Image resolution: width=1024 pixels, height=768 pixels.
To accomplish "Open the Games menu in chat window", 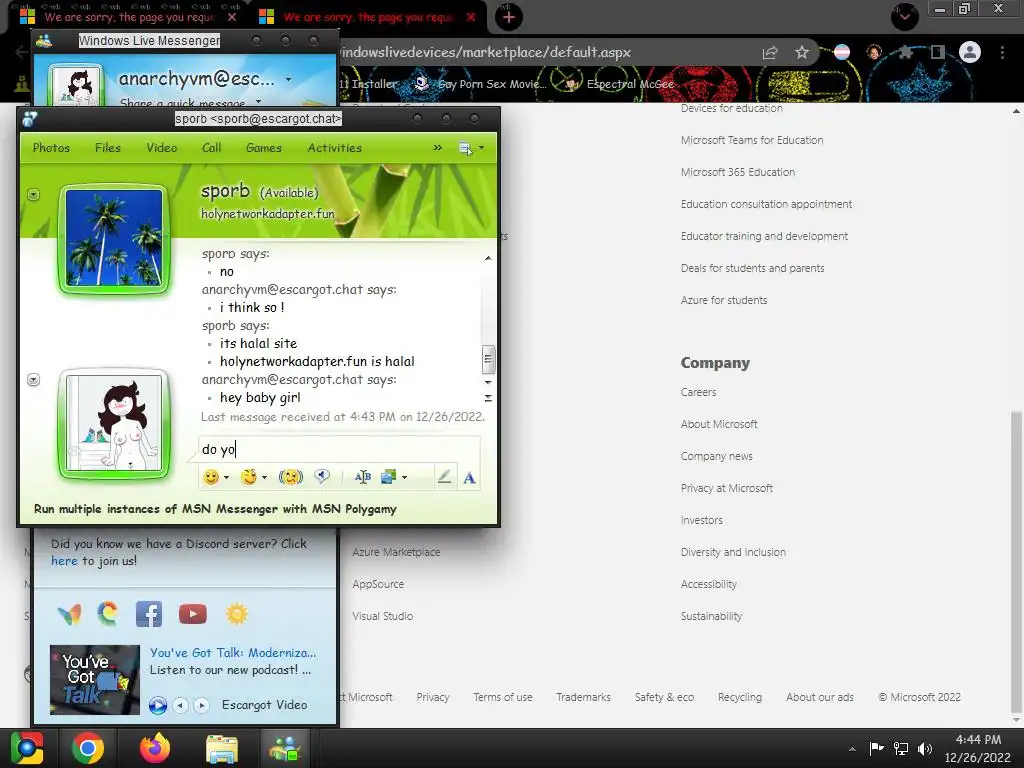I will pos(264,148).
